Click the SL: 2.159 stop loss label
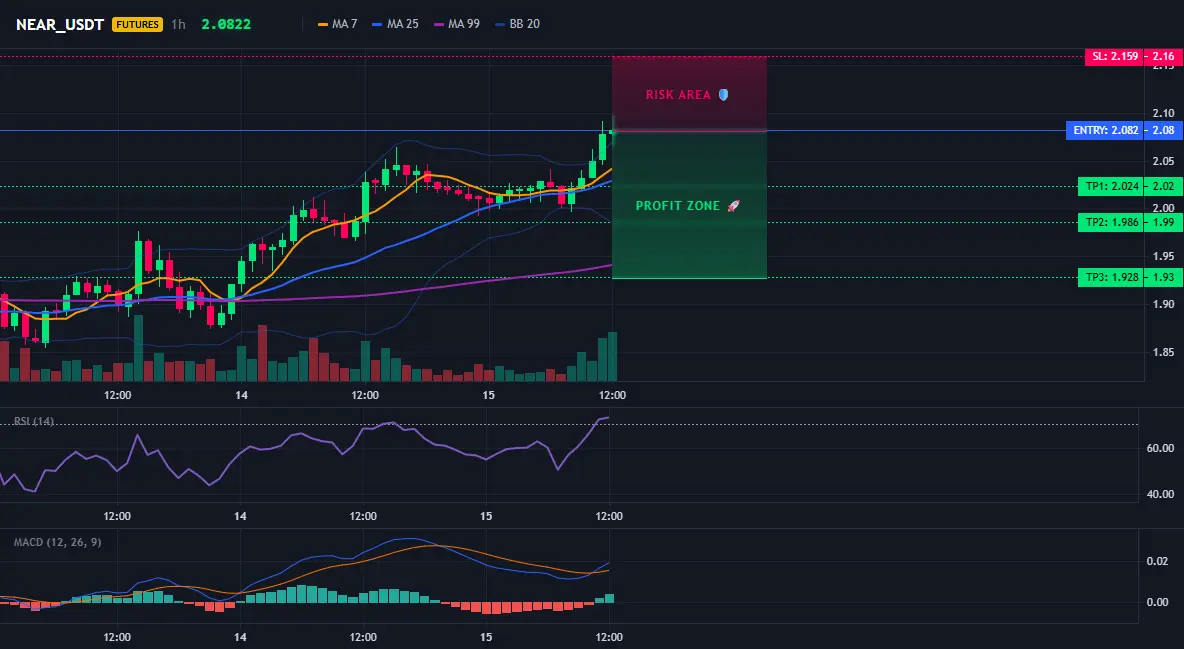The image size is (1184, 649). 1115,57
